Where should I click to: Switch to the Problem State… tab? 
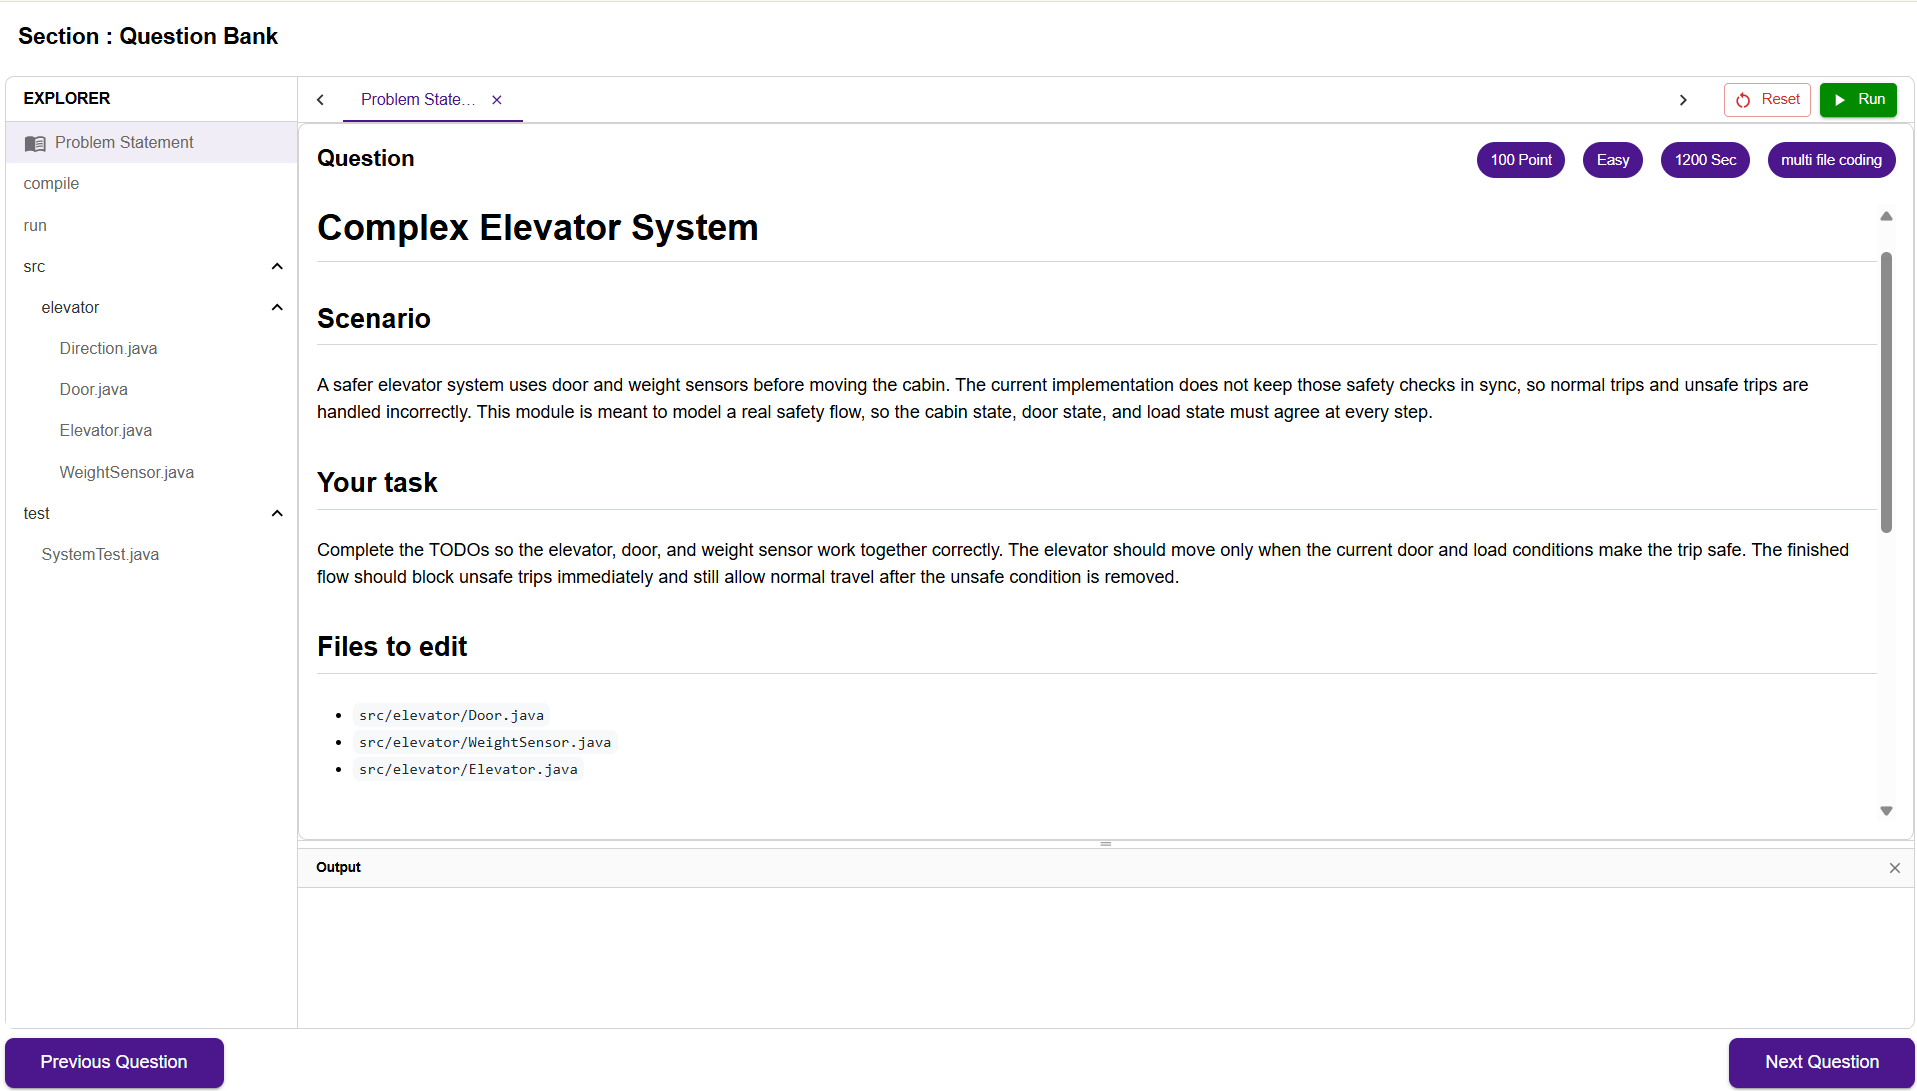pyautogui.click(x=418, y=100)
